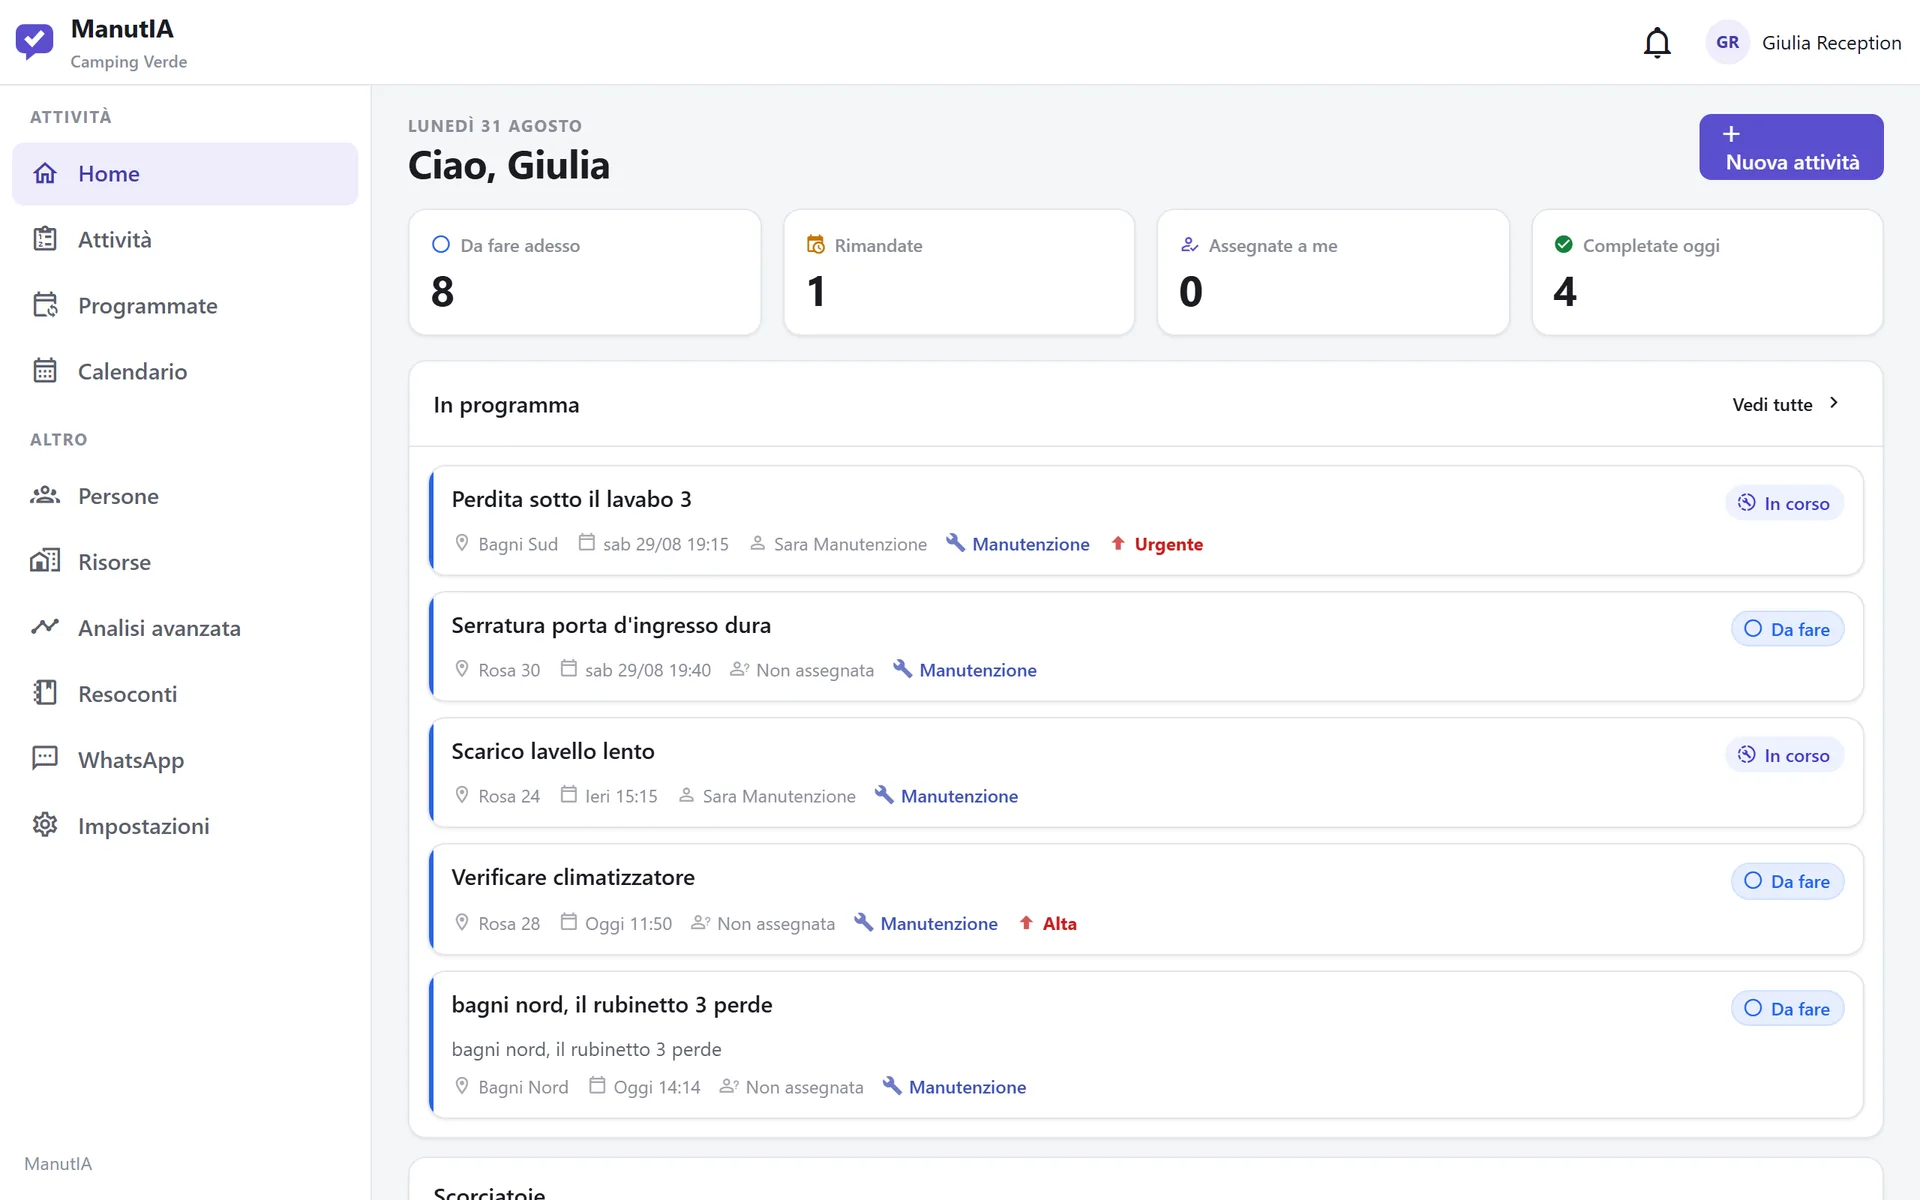Click the Analisi avanzata chart icon
This screenshot has width=1920, height=1200.
(x=45, y=627)
